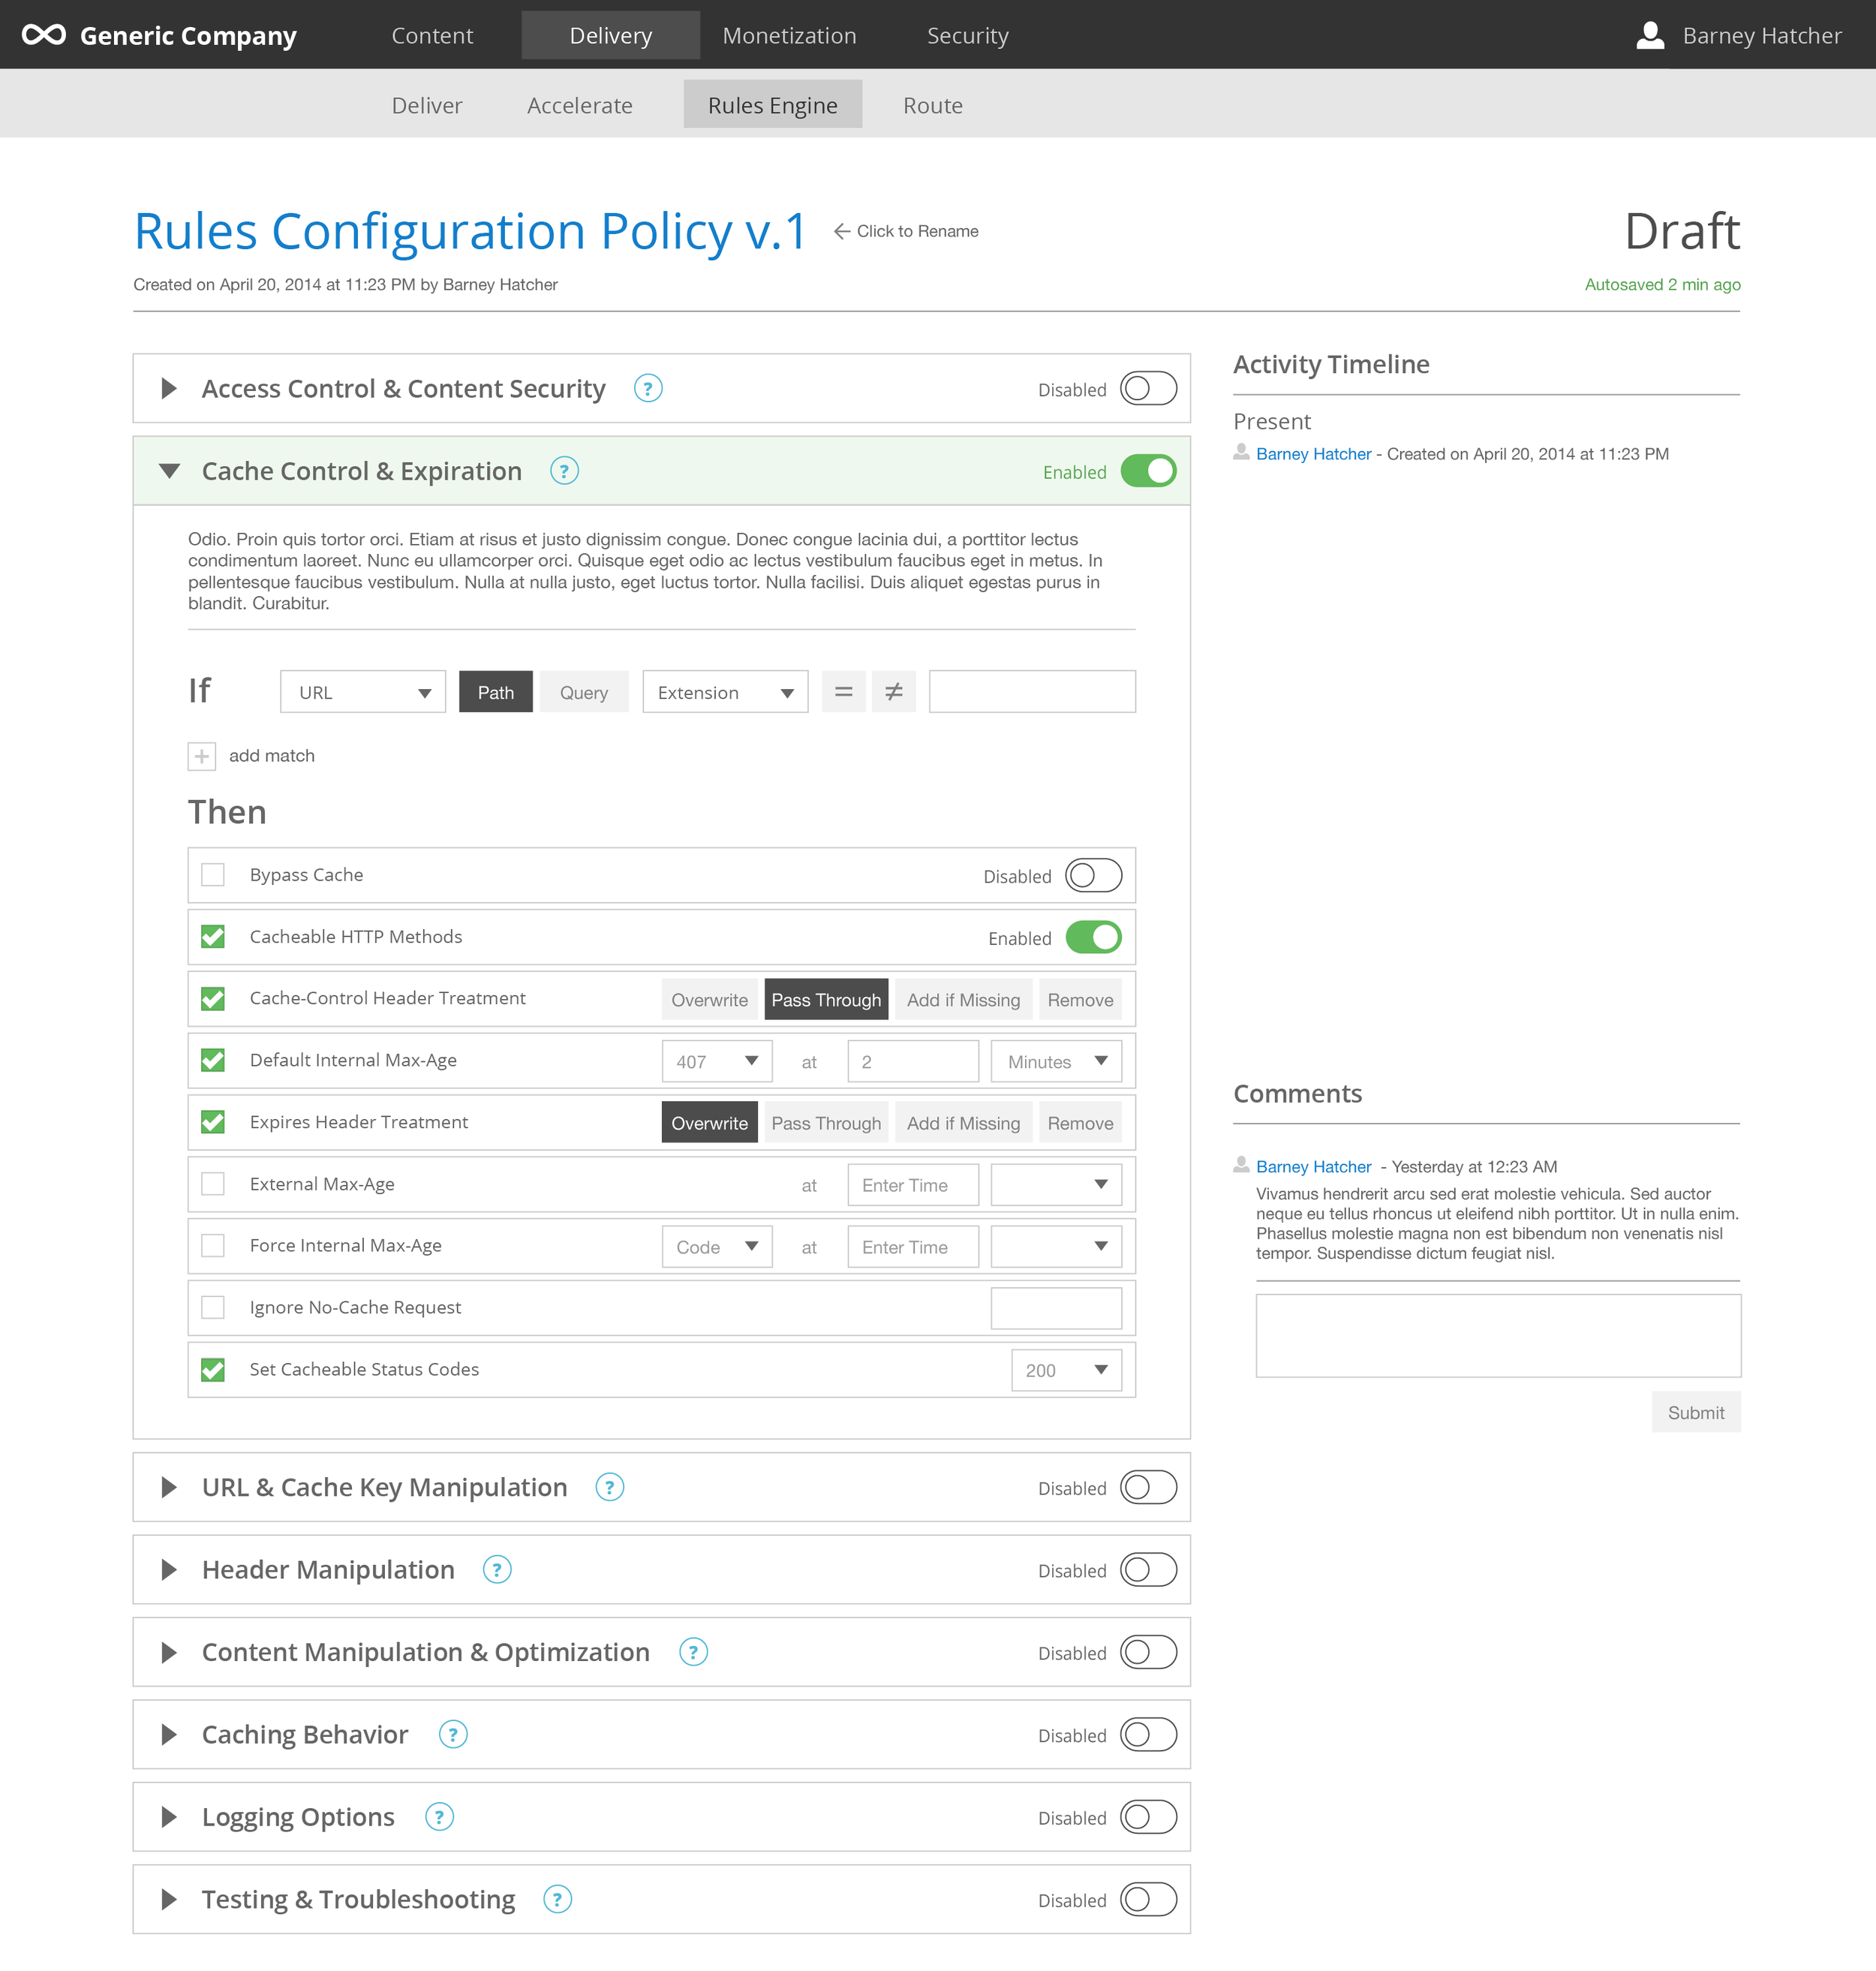
Task: Choose Add if Missing for Cache-Control Header
Action: pyautogui.click(x=963, y=1000)
